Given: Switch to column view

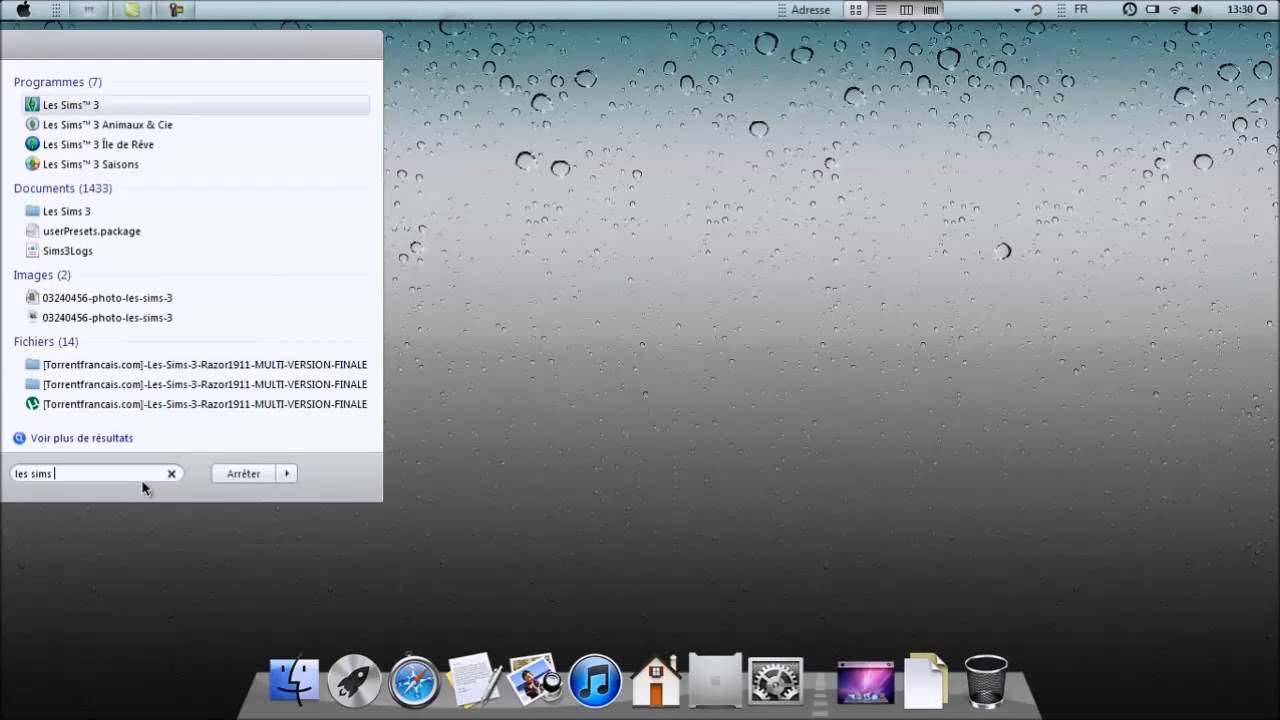Looking at the screenshot, I should [906, 10].
